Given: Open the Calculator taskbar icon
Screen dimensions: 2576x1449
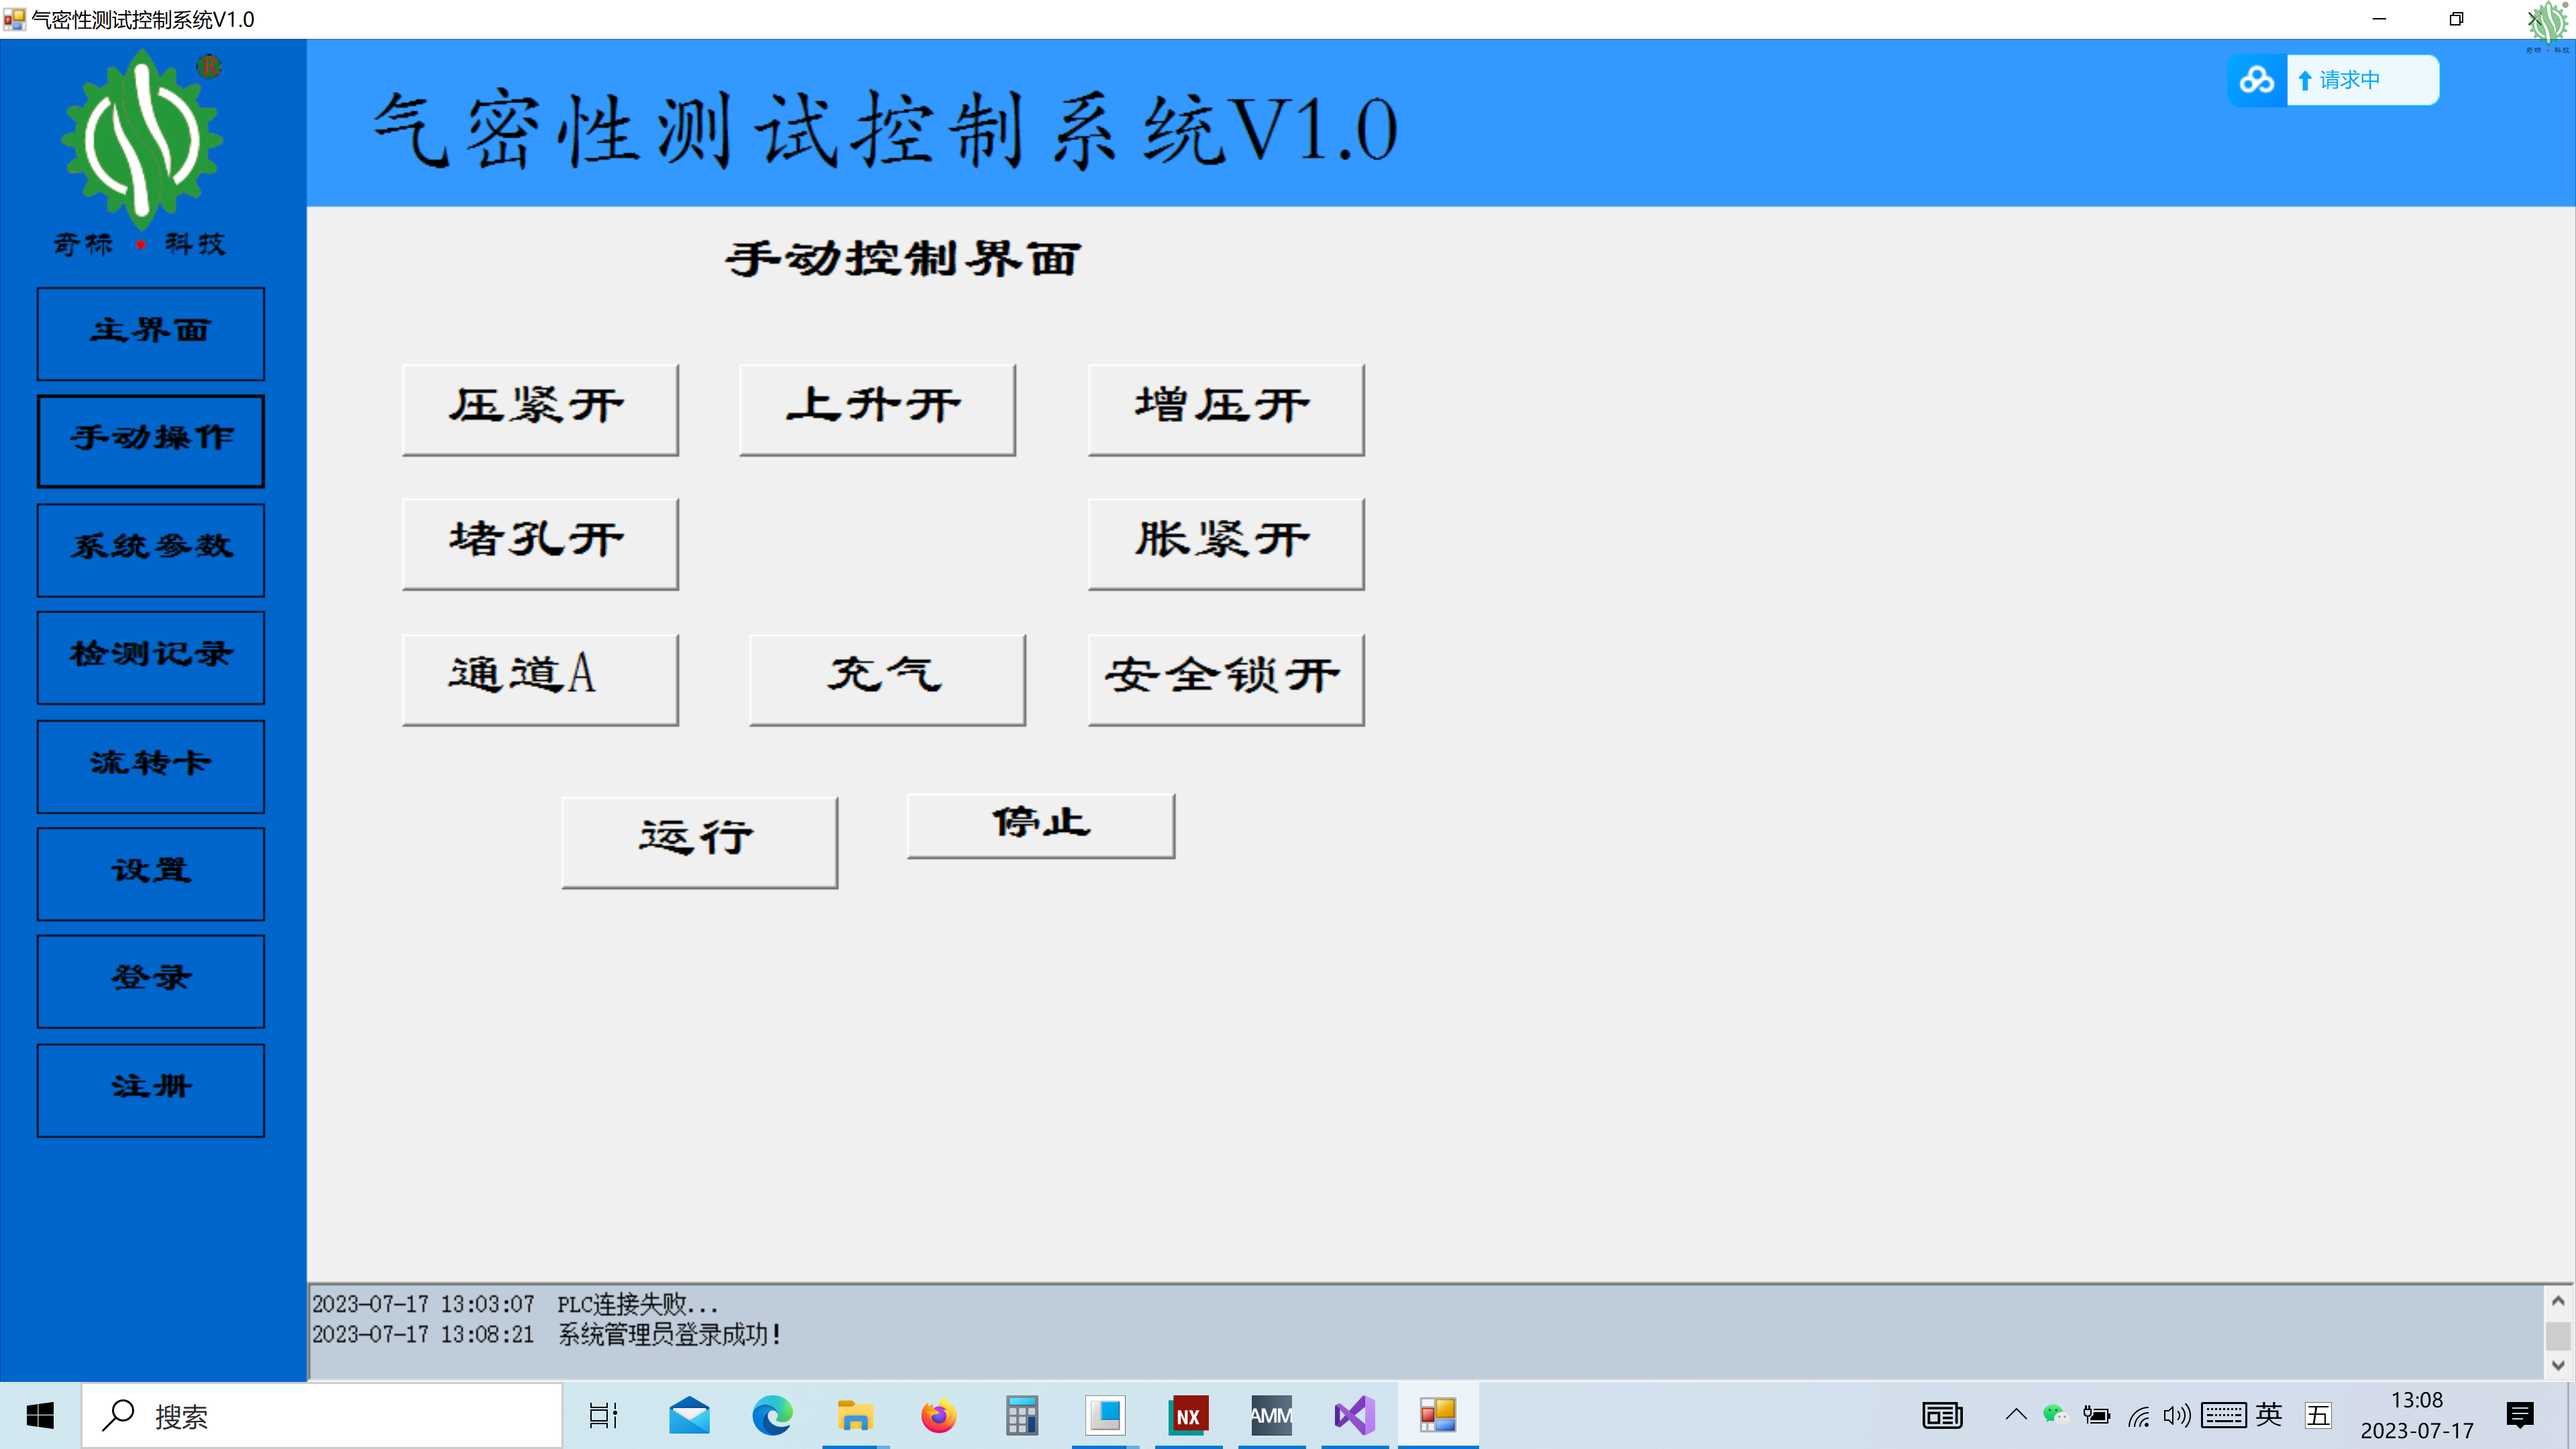Looking at the screenshot, I should click(x=1021, y=1415).
